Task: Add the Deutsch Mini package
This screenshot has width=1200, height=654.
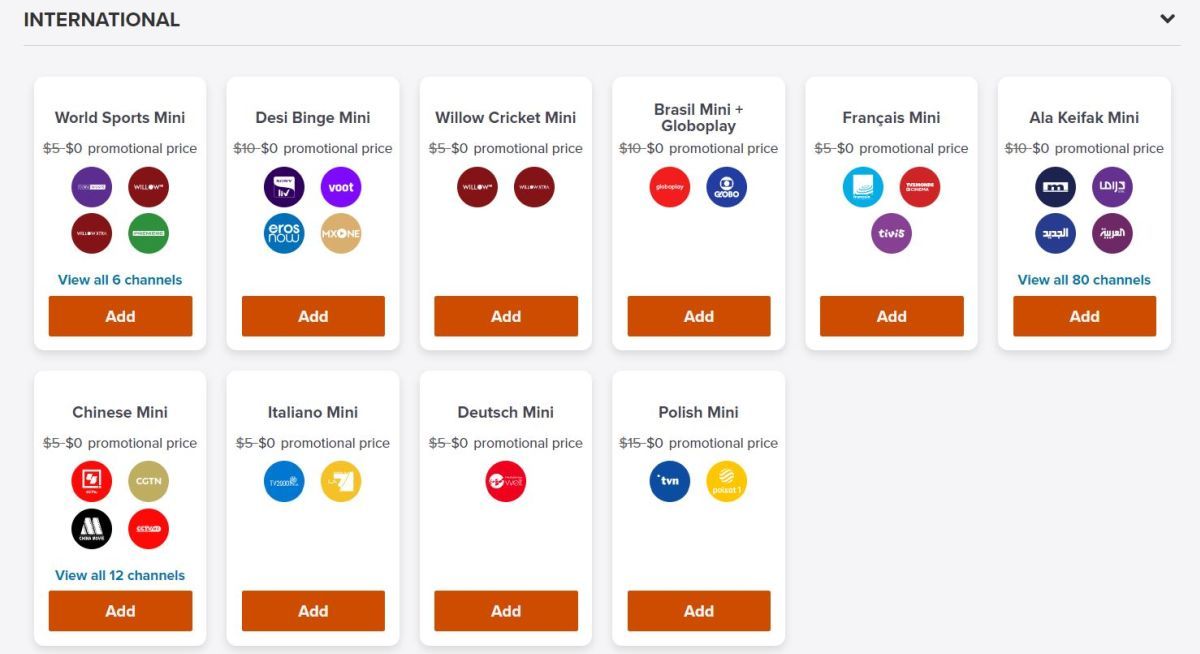Action: click(506, 611)
